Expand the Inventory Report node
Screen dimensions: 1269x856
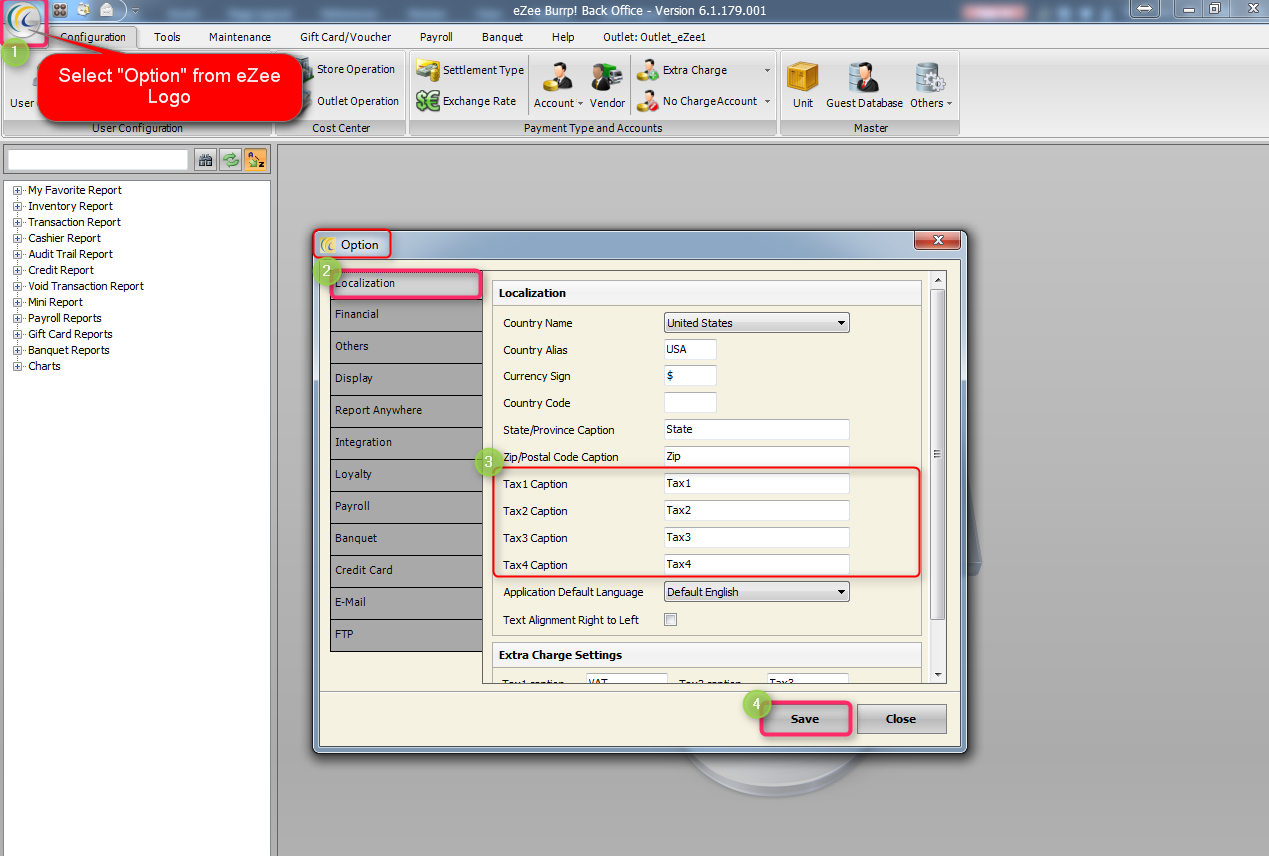click(17, 206)
